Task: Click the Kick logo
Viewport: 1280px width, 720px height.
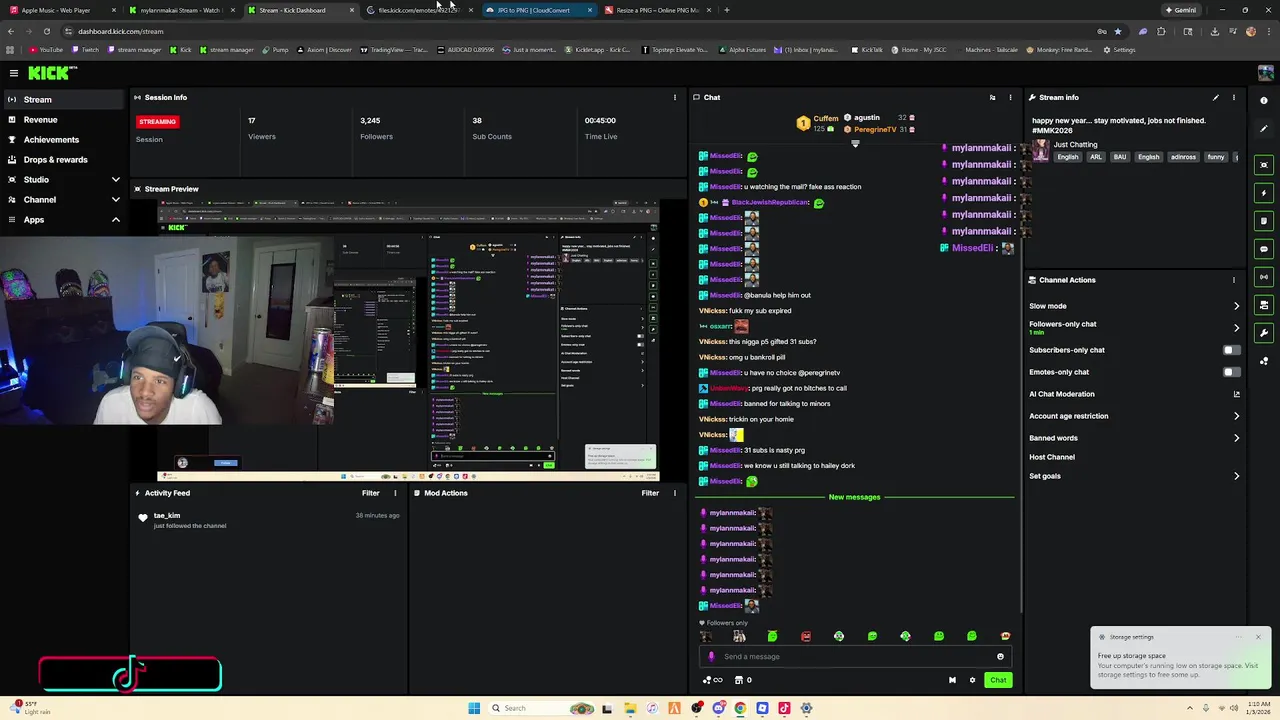Action: 52,73
